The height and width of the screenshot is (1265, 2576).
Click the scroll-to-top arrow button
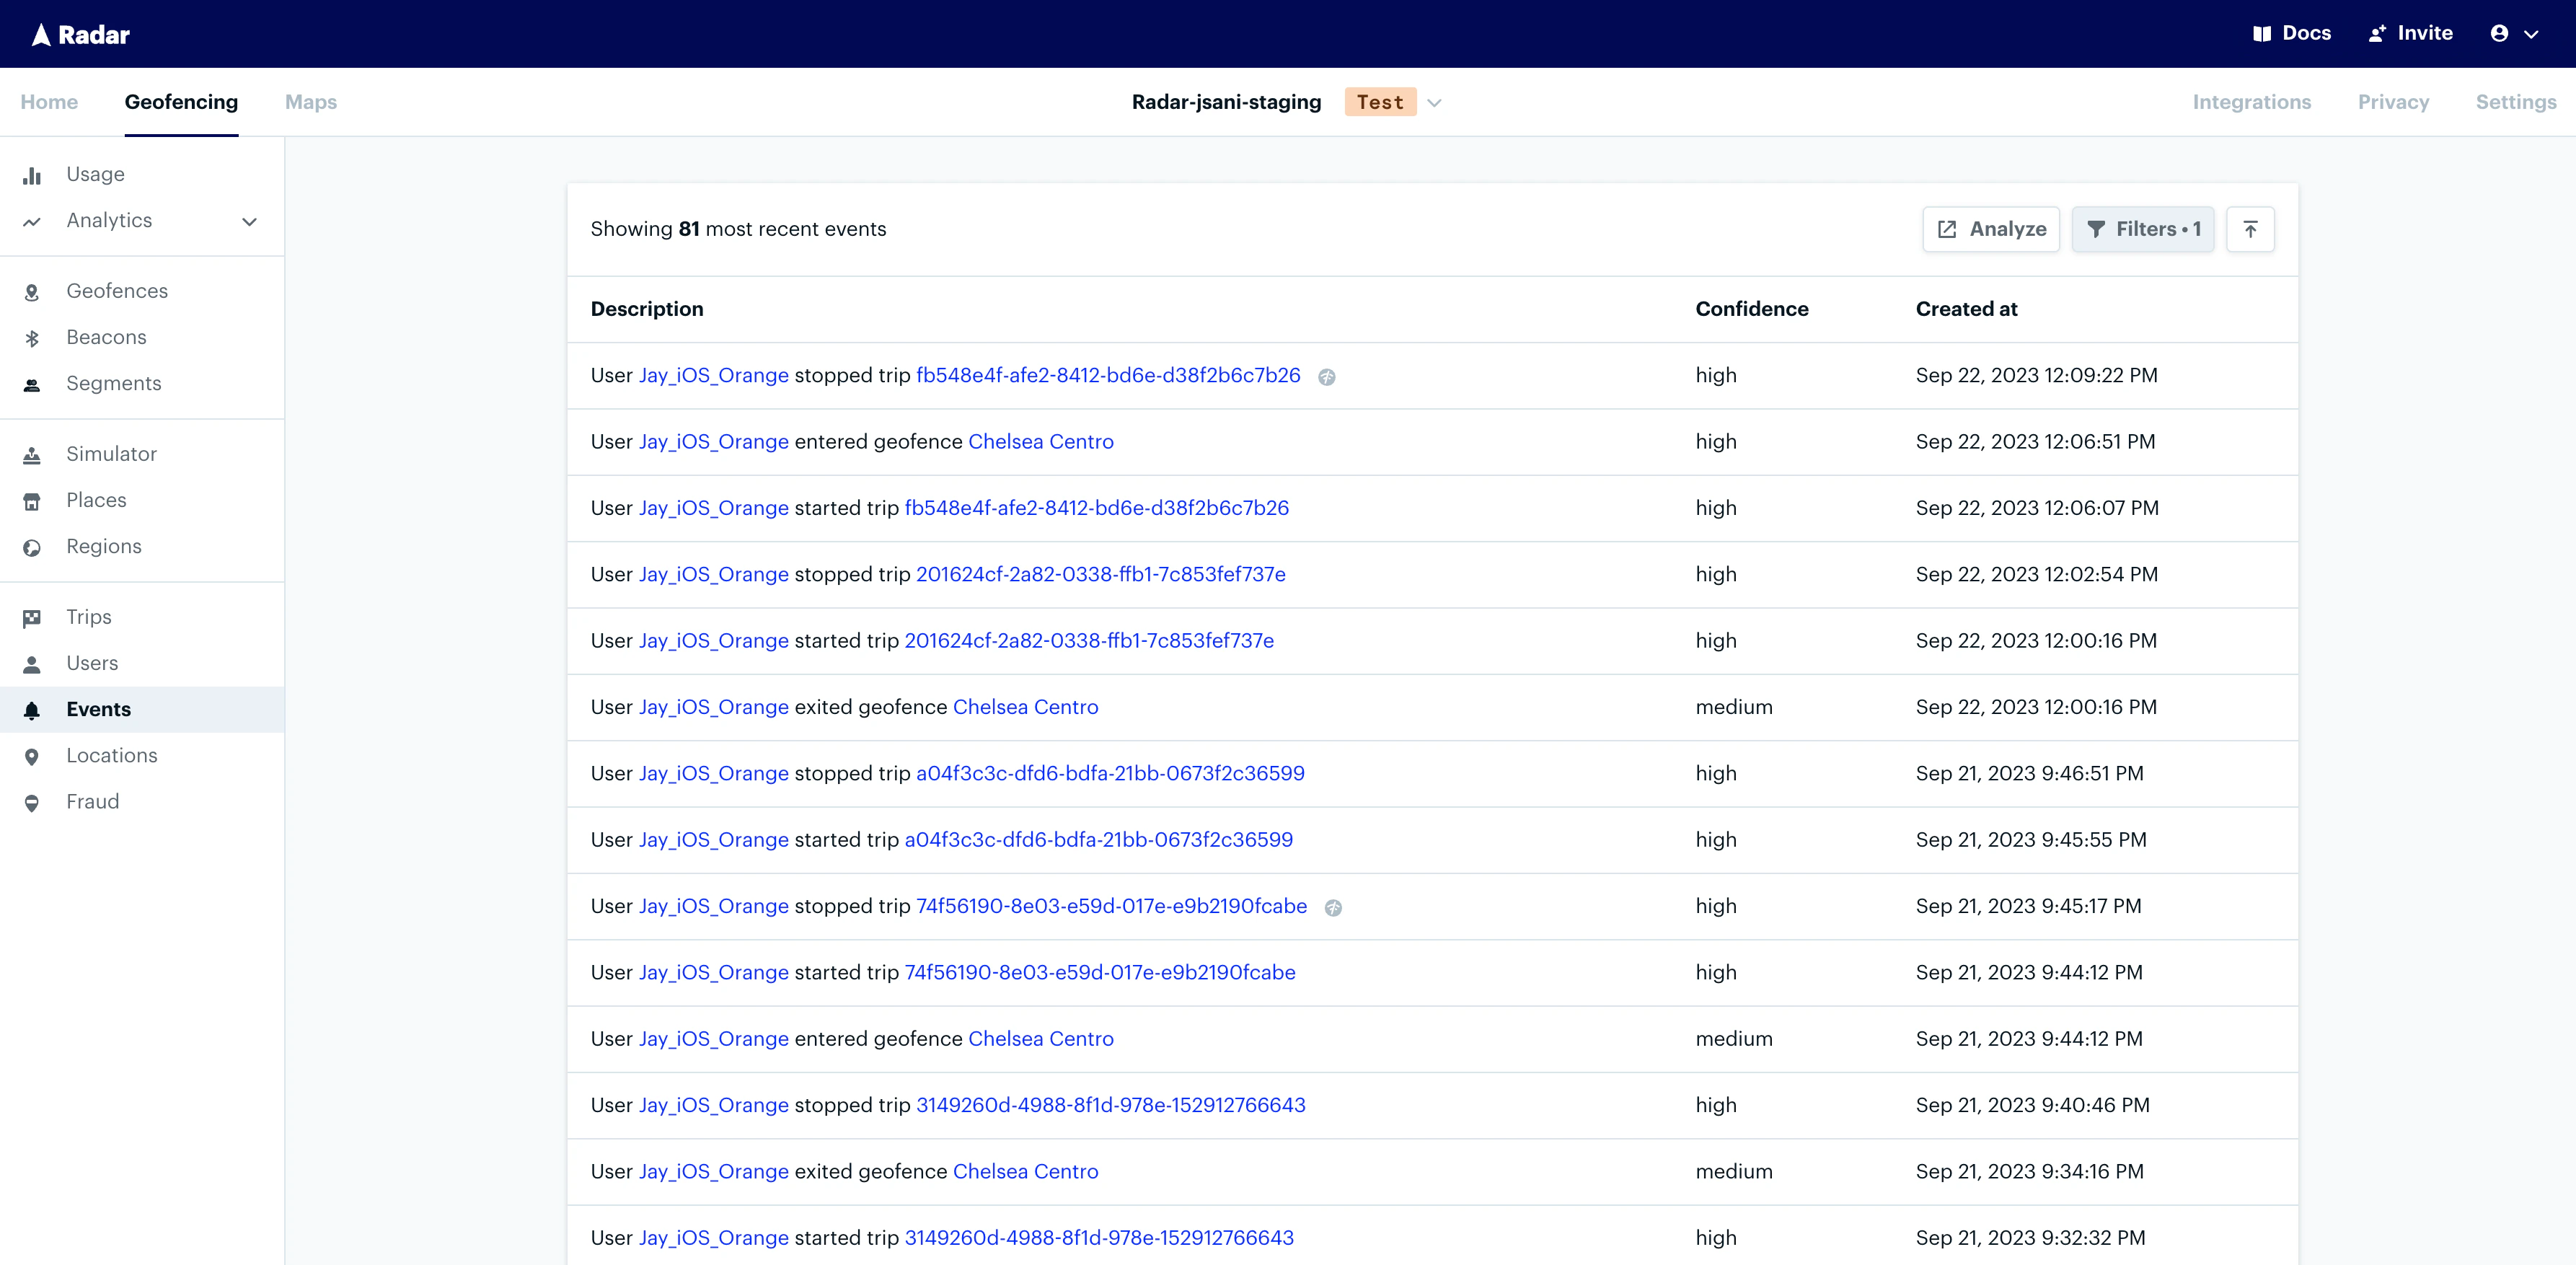pyautogui.click(x=2250, y=229)
